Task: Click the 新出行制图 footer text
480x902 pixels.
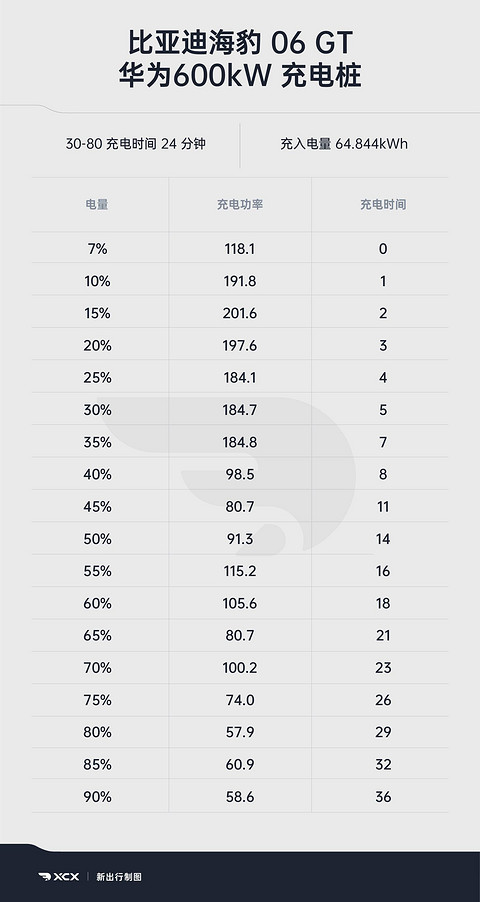Action: pos(119,877)
